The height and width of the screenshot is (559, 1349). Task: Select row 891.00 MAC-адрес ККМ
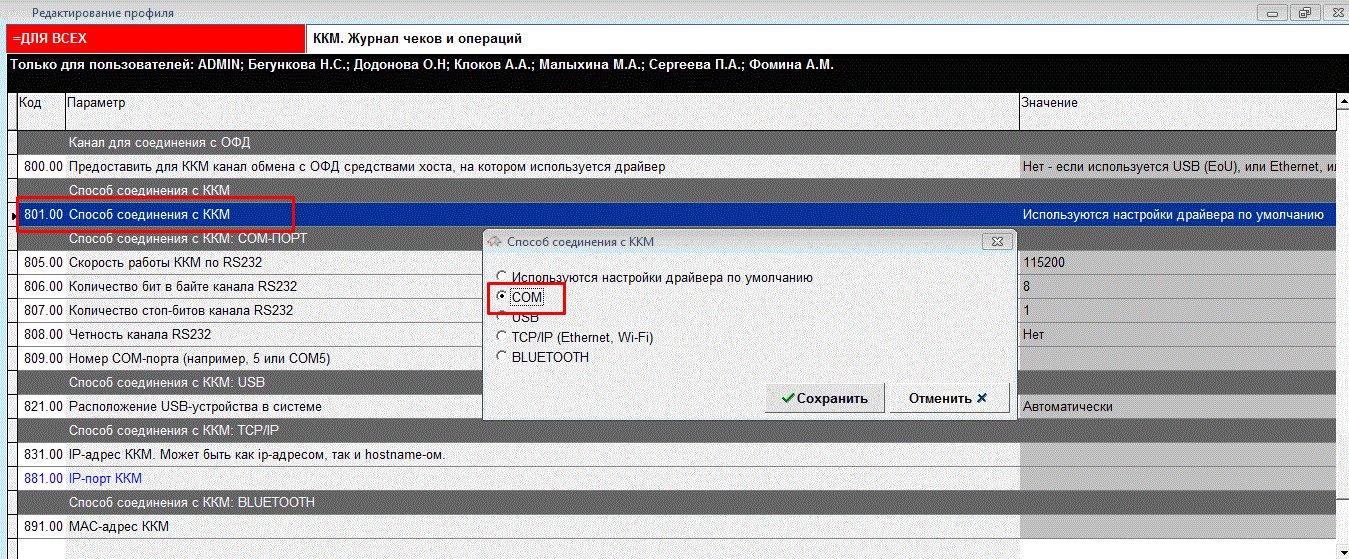tap(676, 527)
